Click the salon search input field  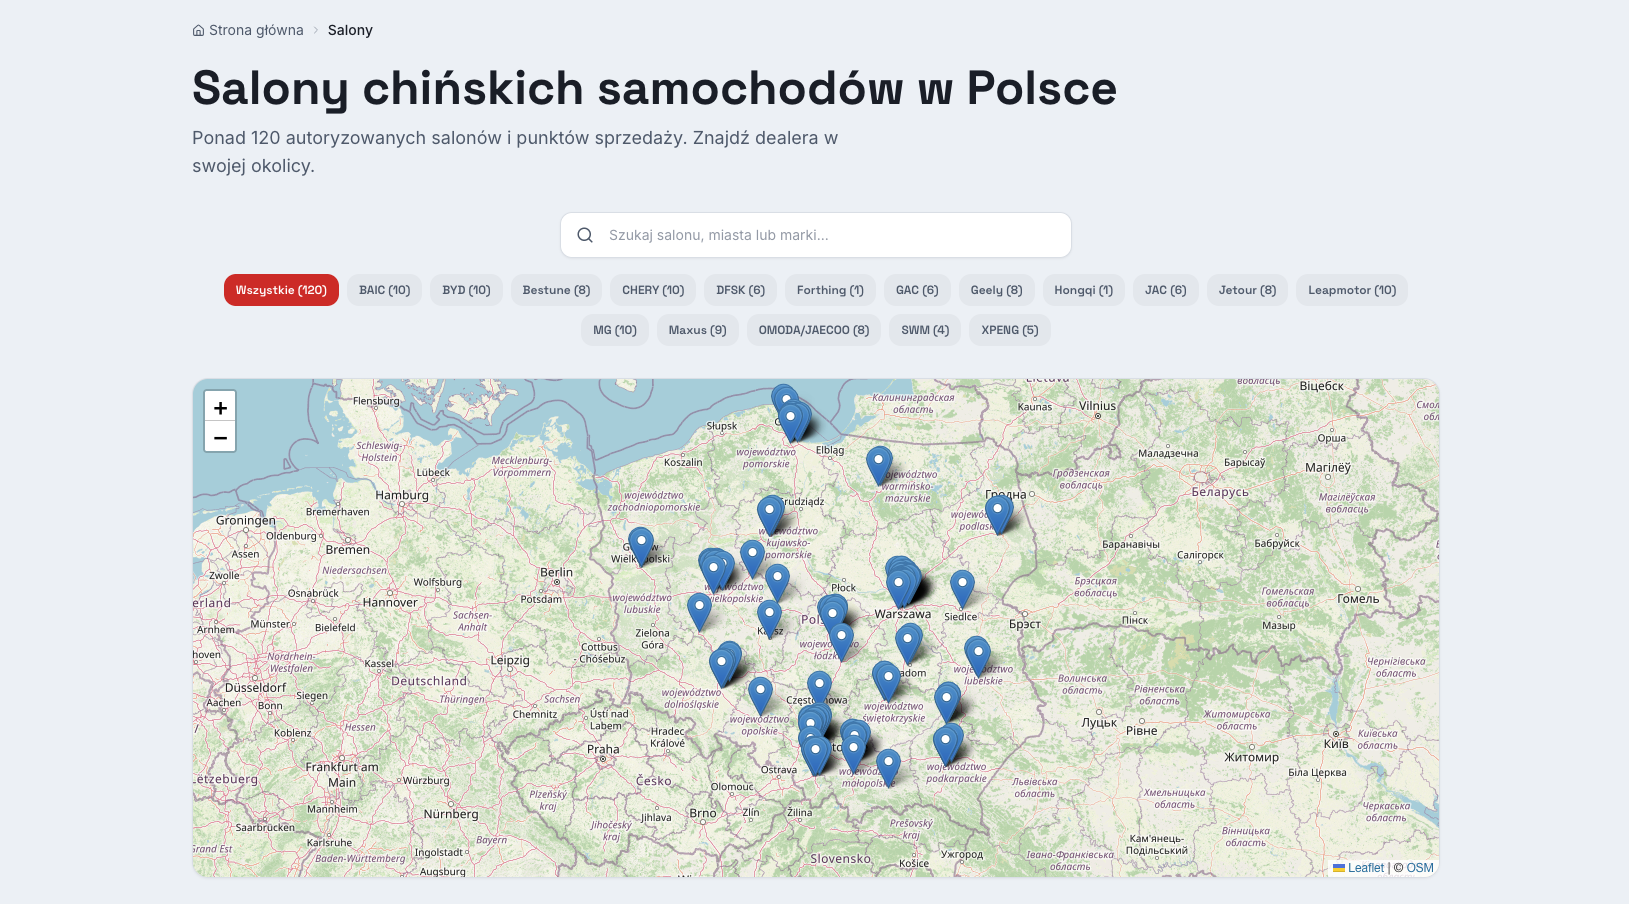815,235
